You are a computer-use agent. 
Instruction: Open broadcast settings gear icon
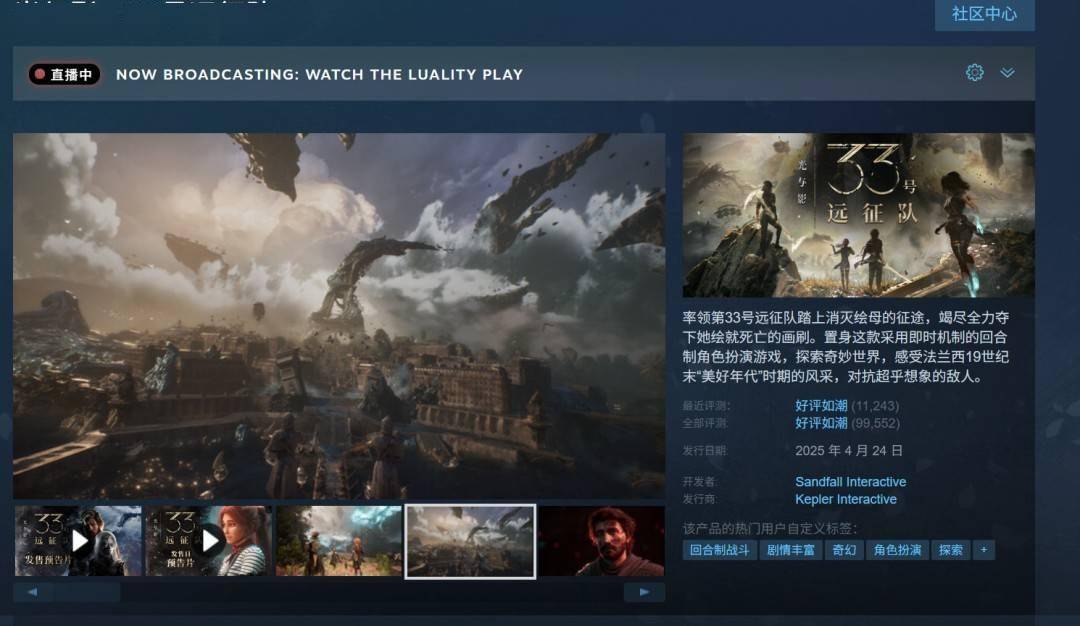click(x=974, y=72)
